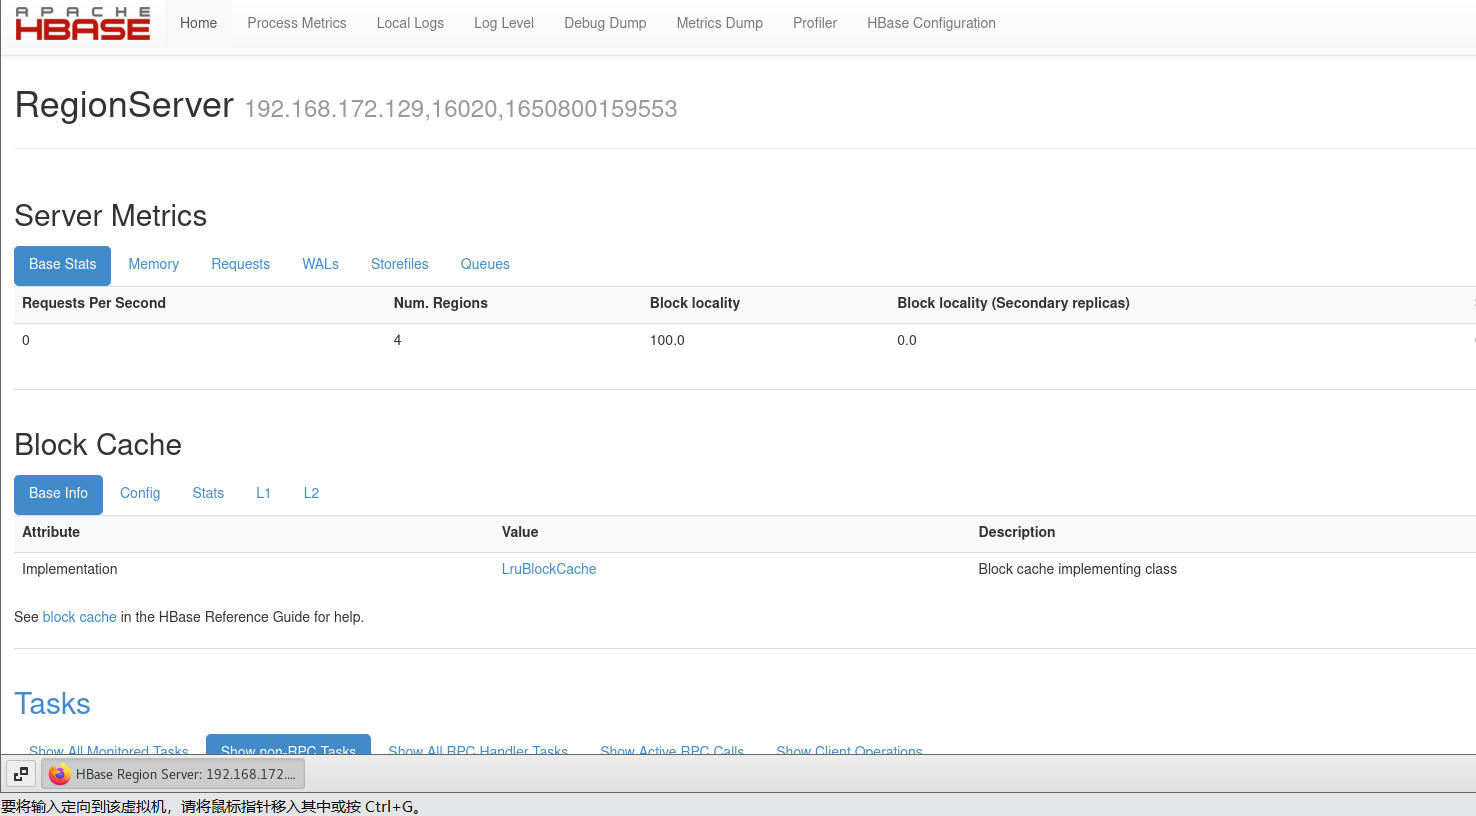
Task: Follow the block cache reference guide link
Action: (x=80, y=617)
